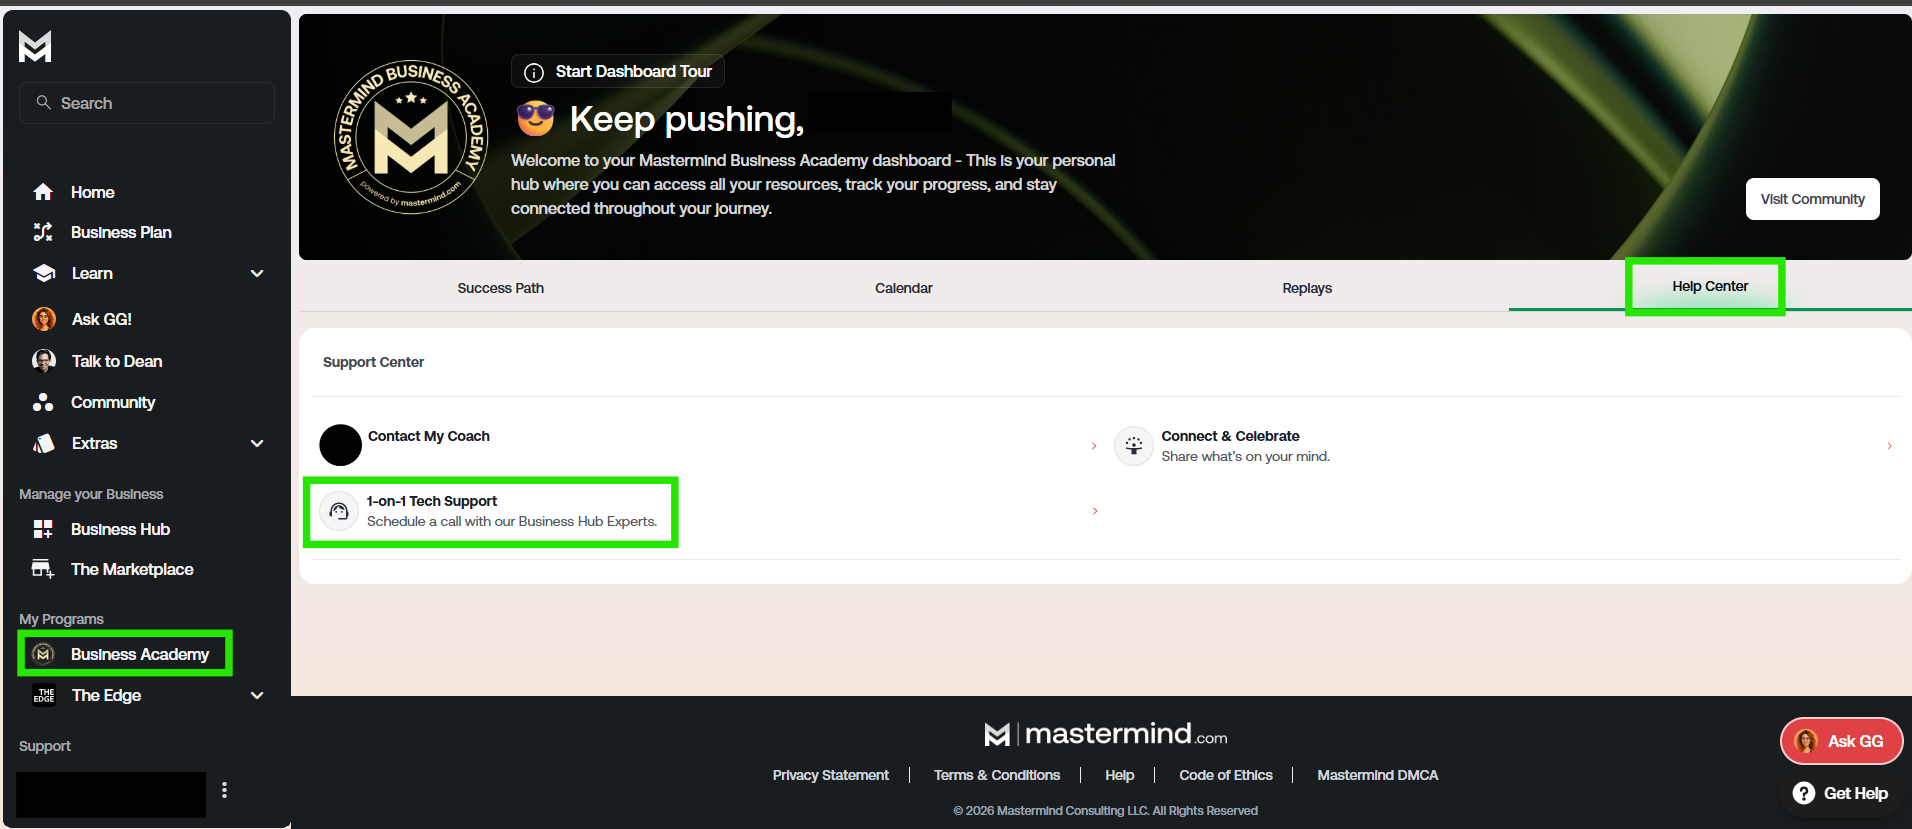Viewport: 1912px width, 829px height.
Task: Click the Business Hub grid icon
Action: 43,529
